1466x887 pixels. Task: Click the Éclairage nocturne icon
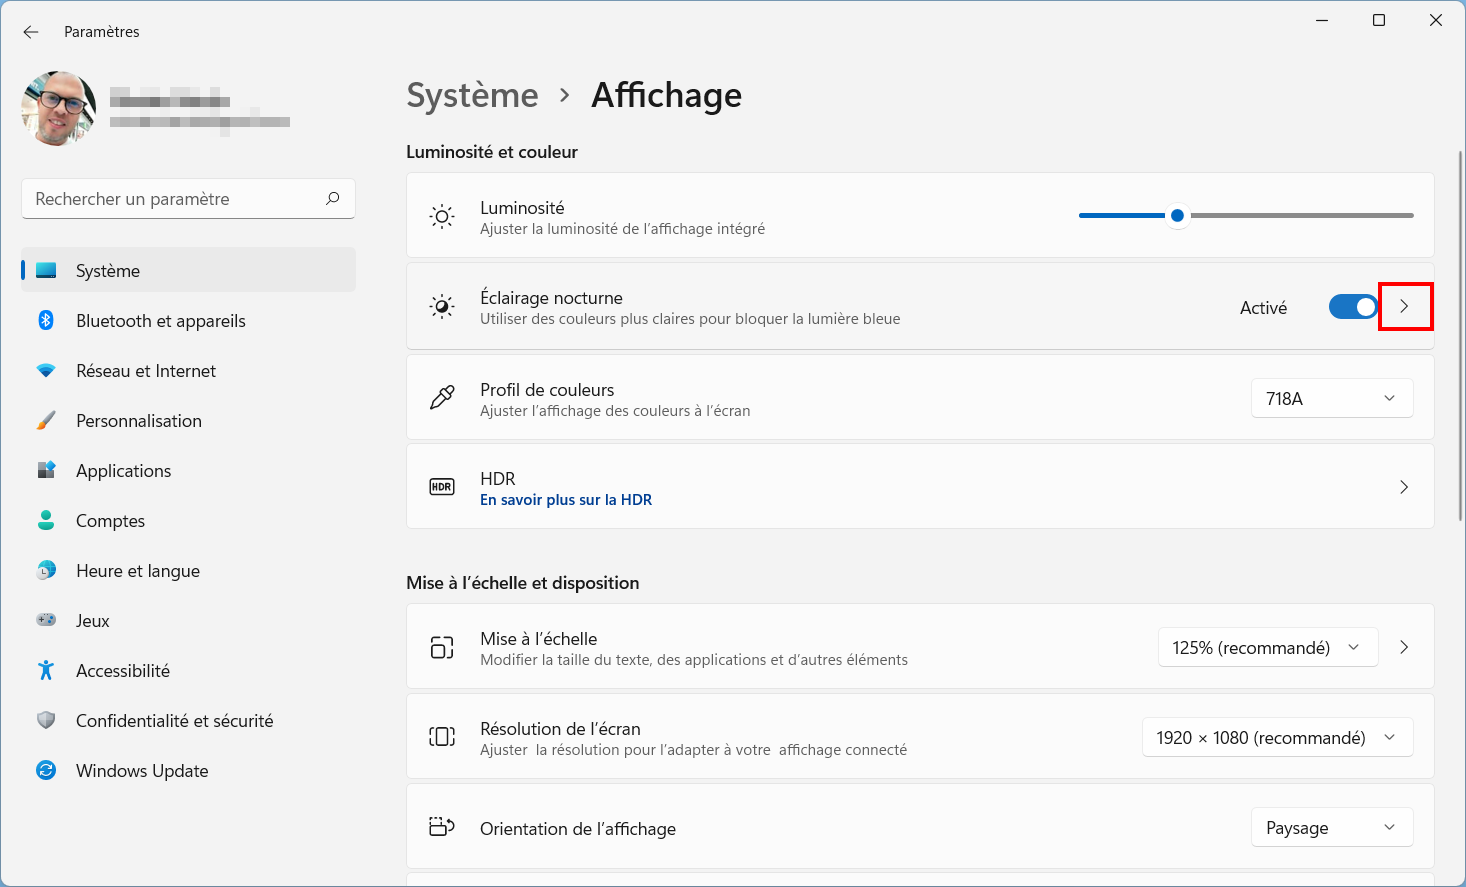[442, 306]
